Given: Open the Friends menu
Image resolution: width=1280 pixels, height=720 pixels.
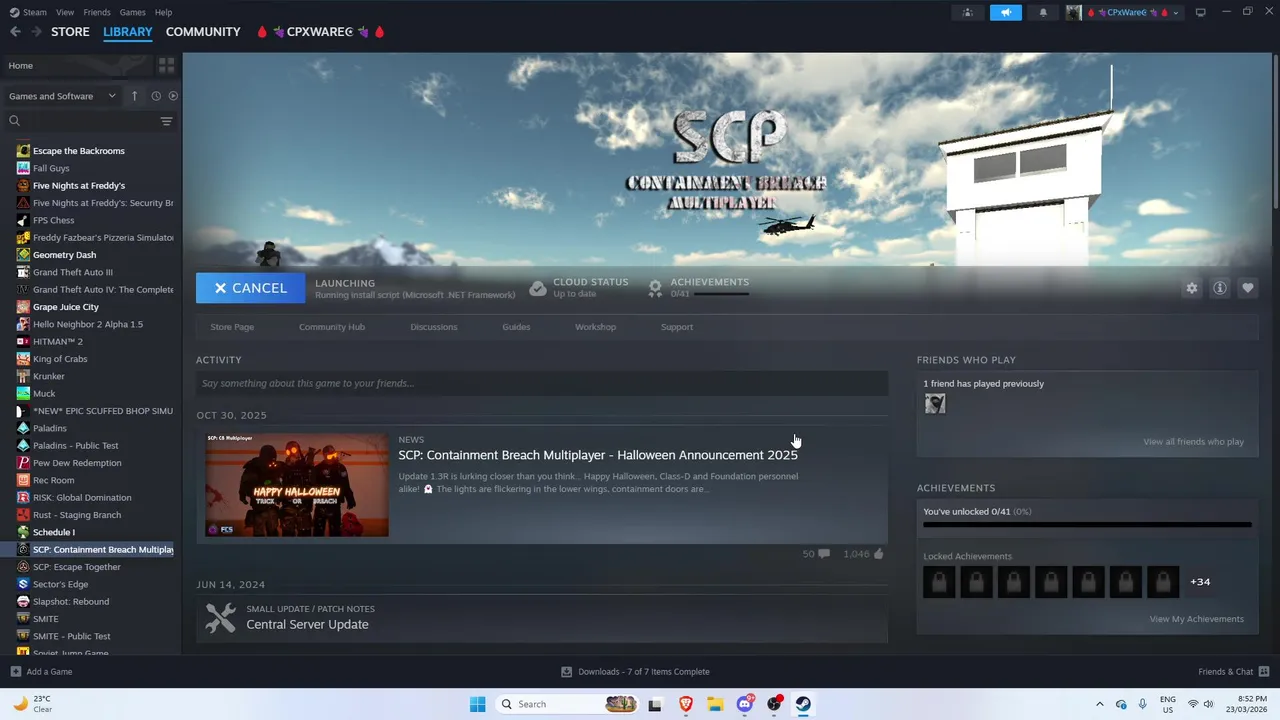Looking at the screenshot, I should [x=97, y=12].
